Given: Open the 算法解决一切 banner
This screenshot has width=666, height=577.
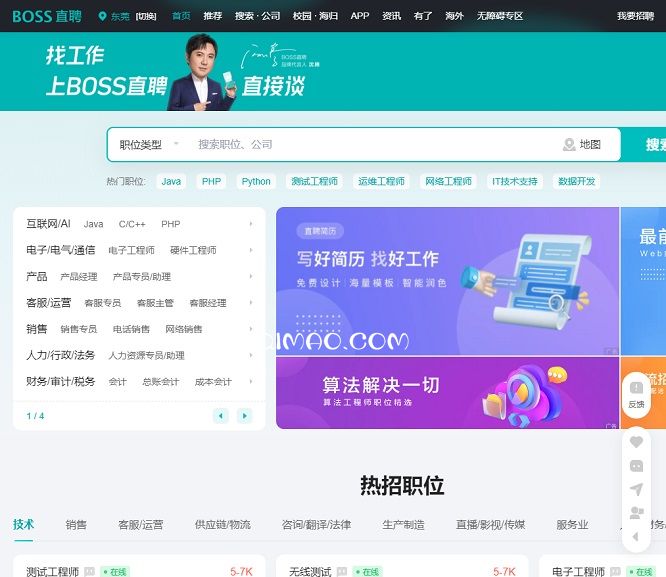Looking at the screenshot, I should click(x=447, y=393).
